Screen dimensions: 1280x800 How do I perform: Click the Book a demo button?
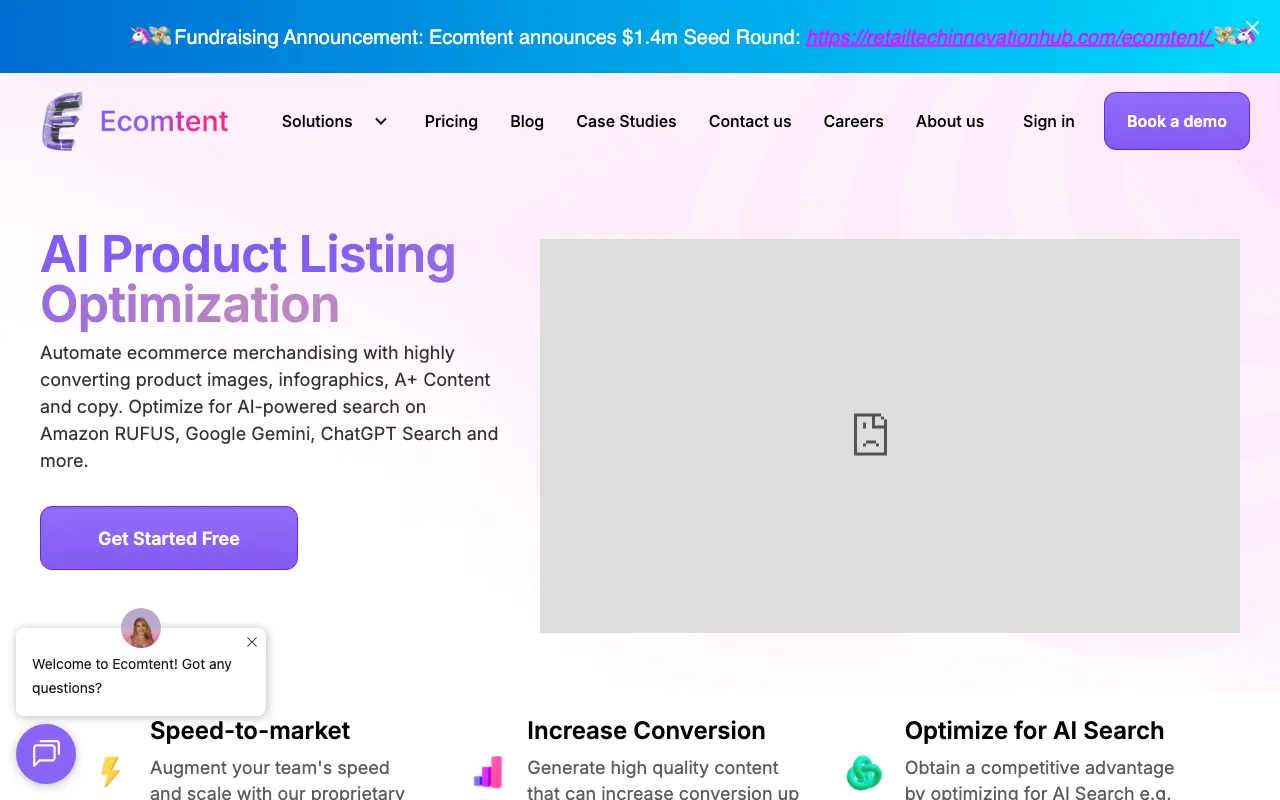[x=1177, y=121]
